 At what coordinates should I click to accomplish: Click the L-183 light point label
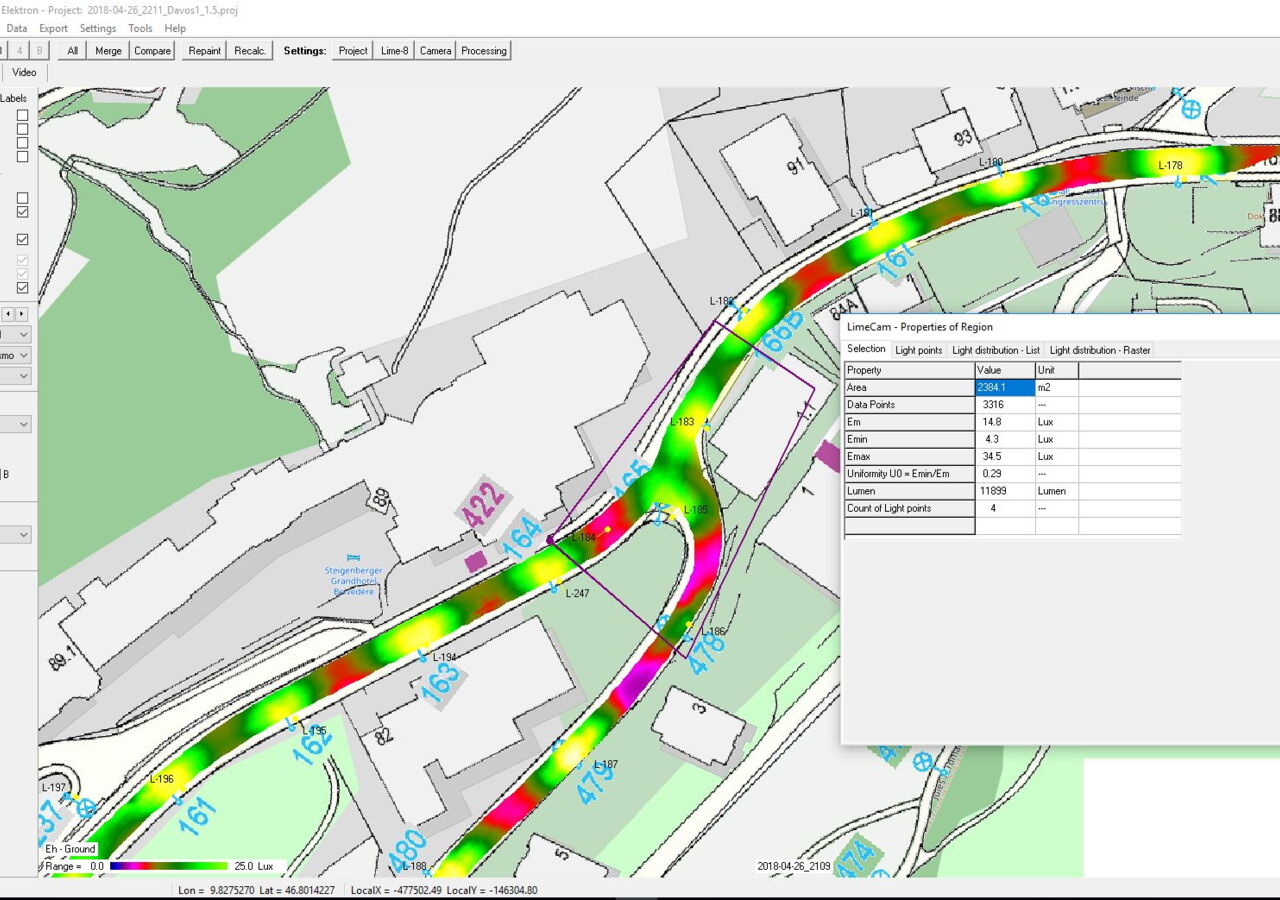pyautogui.click(x=681, y=422)
